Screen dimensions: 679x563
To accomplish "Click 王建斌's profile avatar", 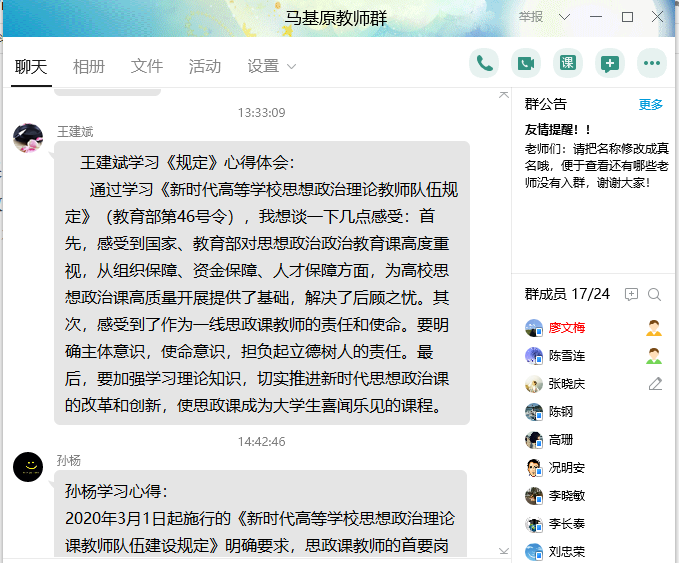I will pos(28,138).
